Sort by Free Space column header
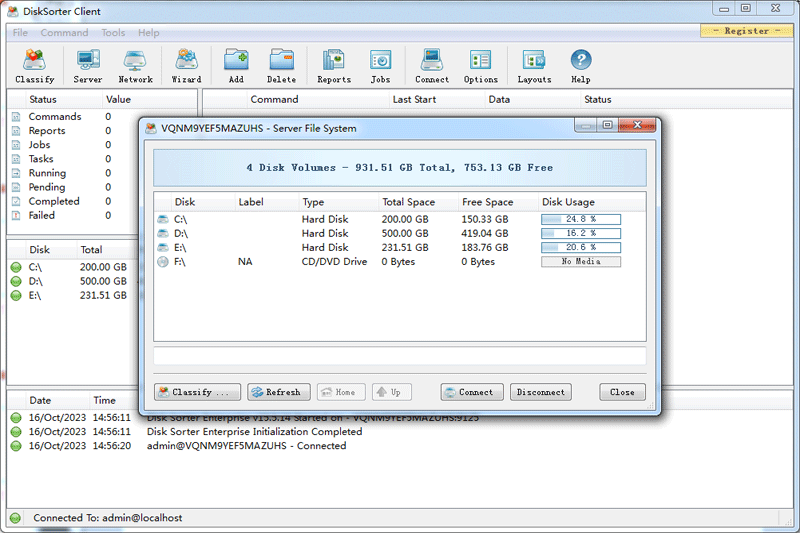This screenshot has height=533, width=800. tap(497, 202)
